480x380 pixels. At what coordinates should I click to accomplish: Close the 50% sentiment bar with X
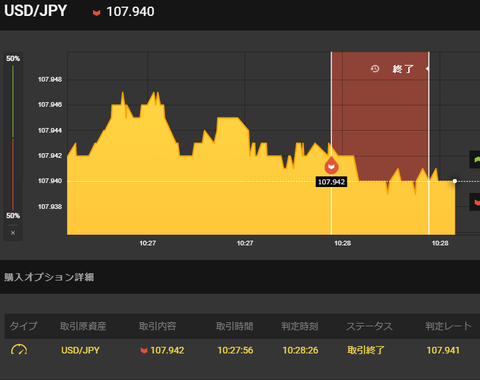tap(13, 233)
